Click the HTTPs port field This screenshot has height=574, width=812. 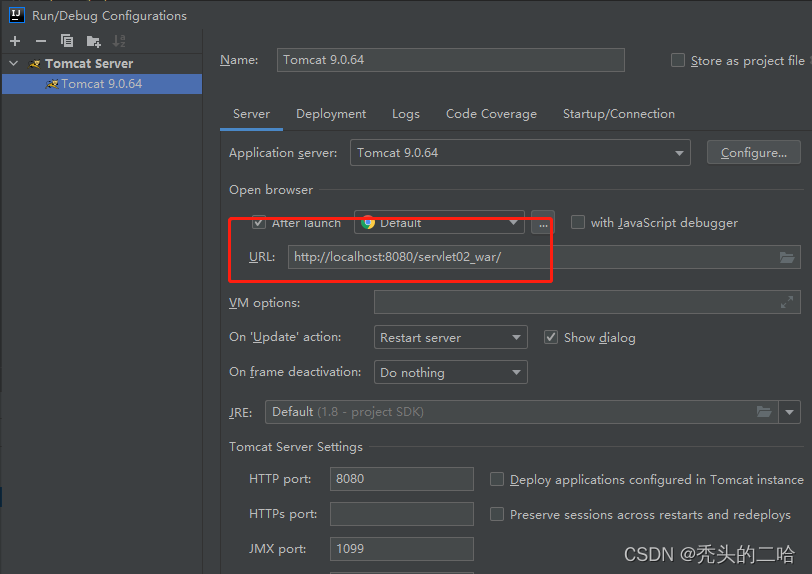(401, 514)
